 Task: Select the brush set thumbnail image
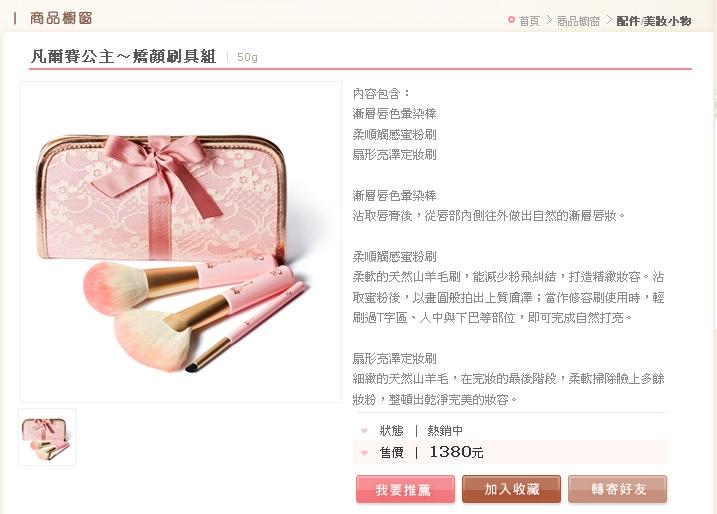(47, 437)
